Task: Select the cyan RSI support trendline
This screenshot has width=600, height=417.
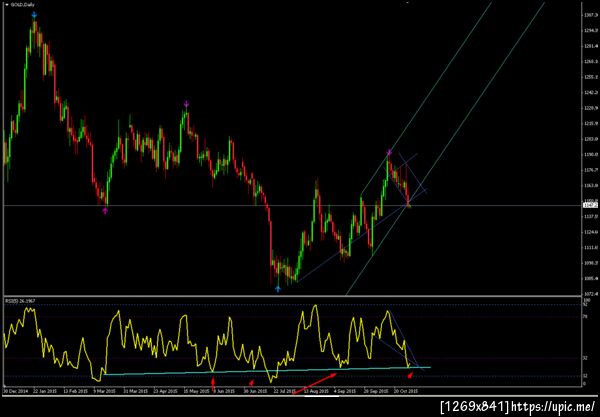Action: point(267,371)
